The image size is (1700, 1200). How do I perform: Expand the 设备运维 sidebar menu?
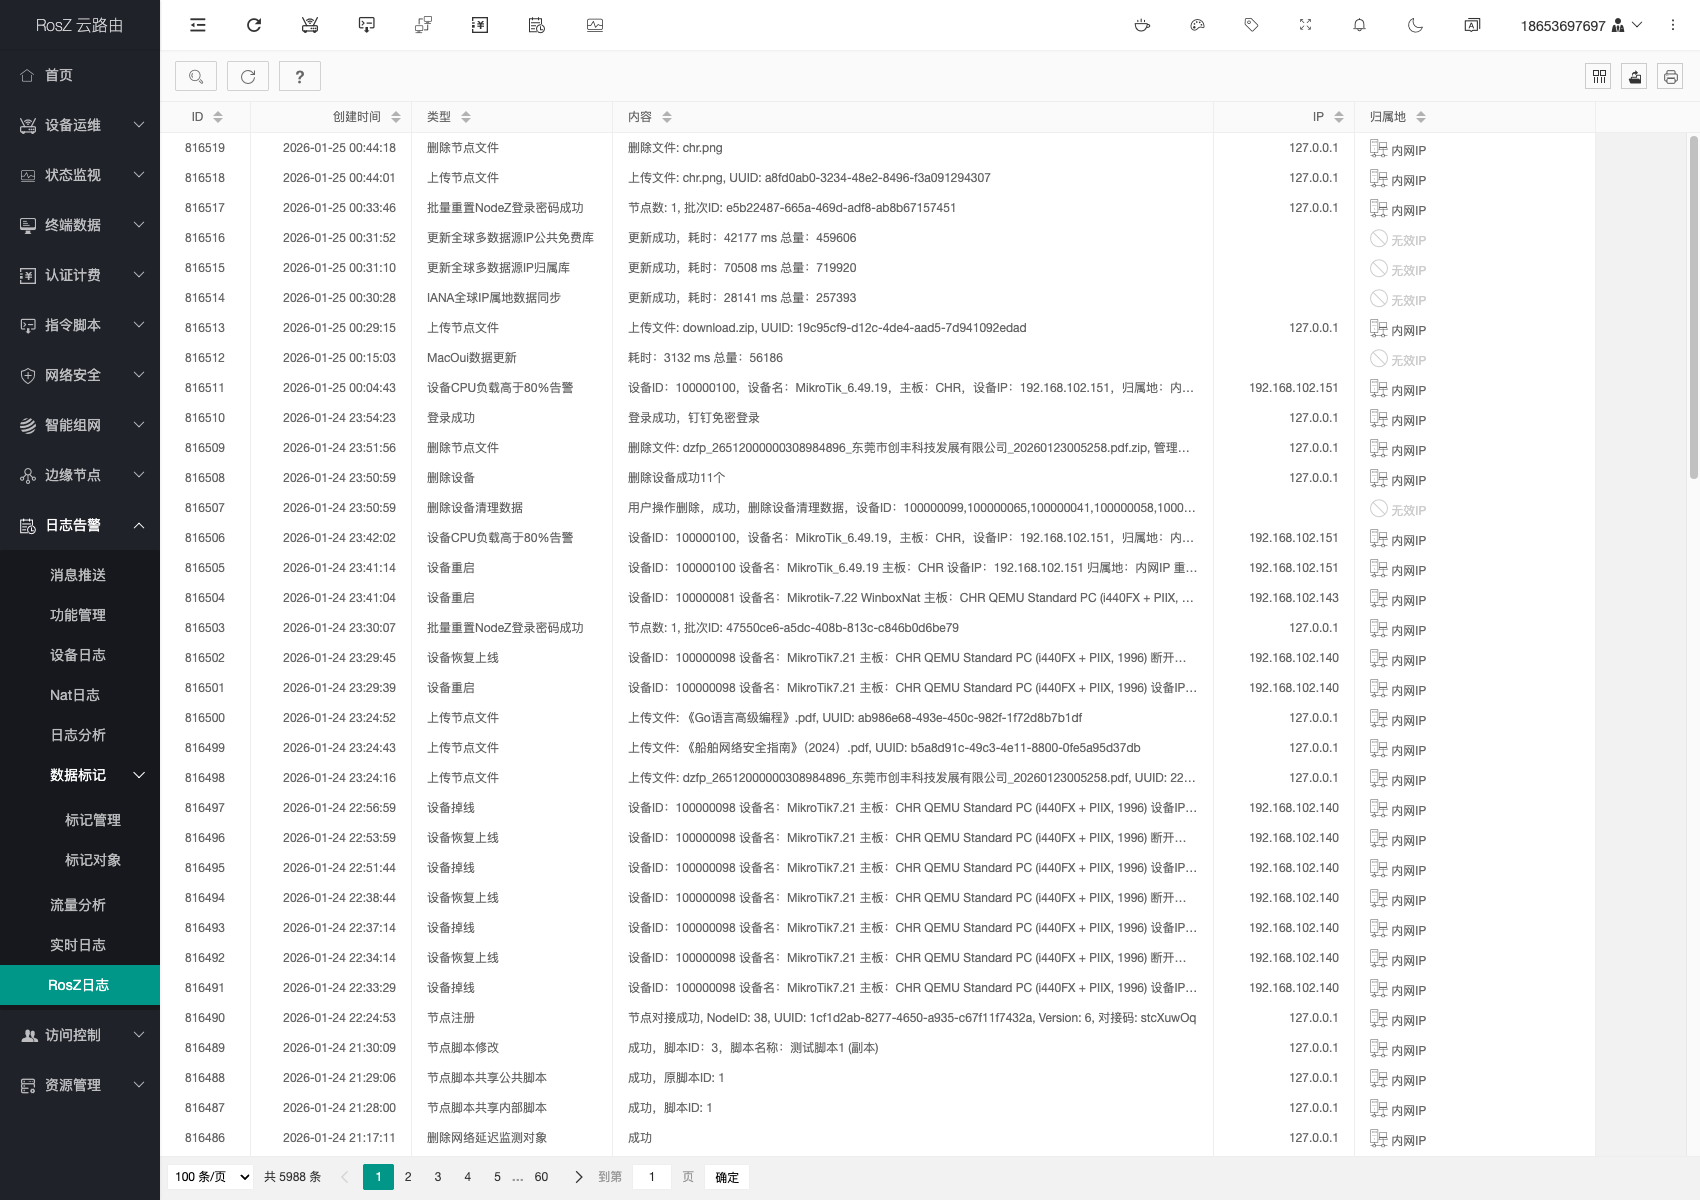pyautogui.click(x=80, y=125)
